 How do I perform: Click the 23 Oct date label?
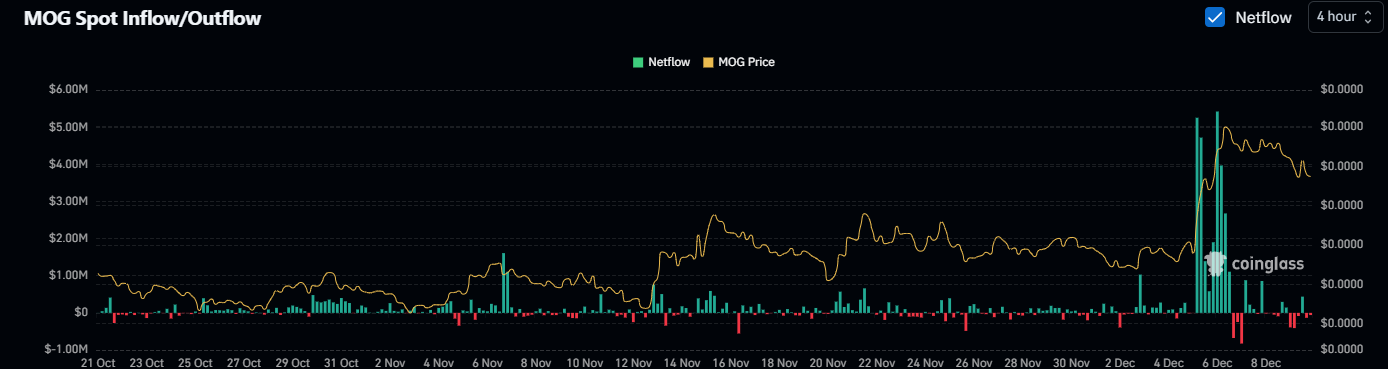148,363
